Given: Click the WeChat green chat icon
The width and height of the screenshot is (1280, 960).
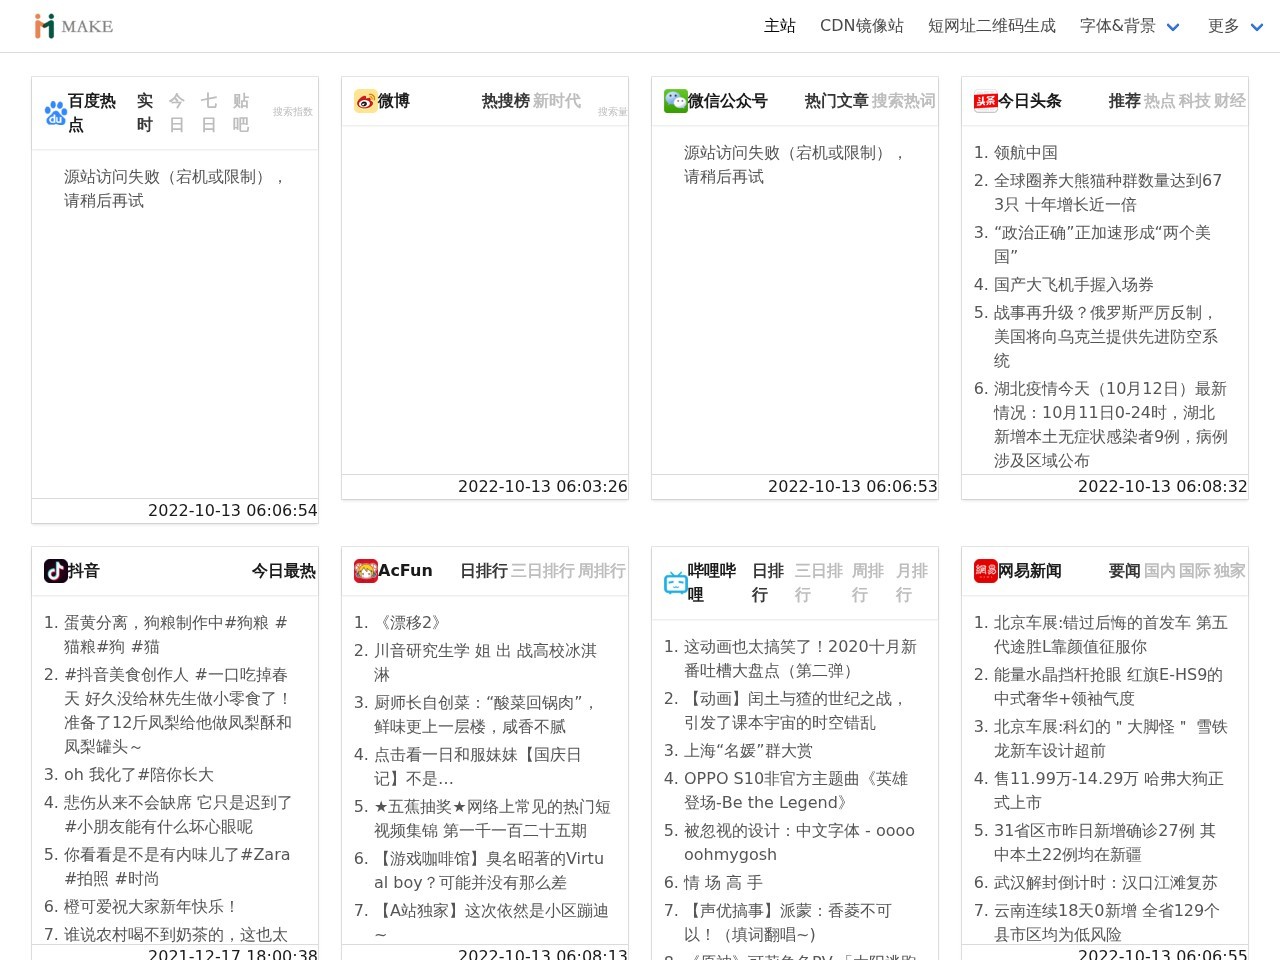Looking at the screenshot, I should [676, 101].
